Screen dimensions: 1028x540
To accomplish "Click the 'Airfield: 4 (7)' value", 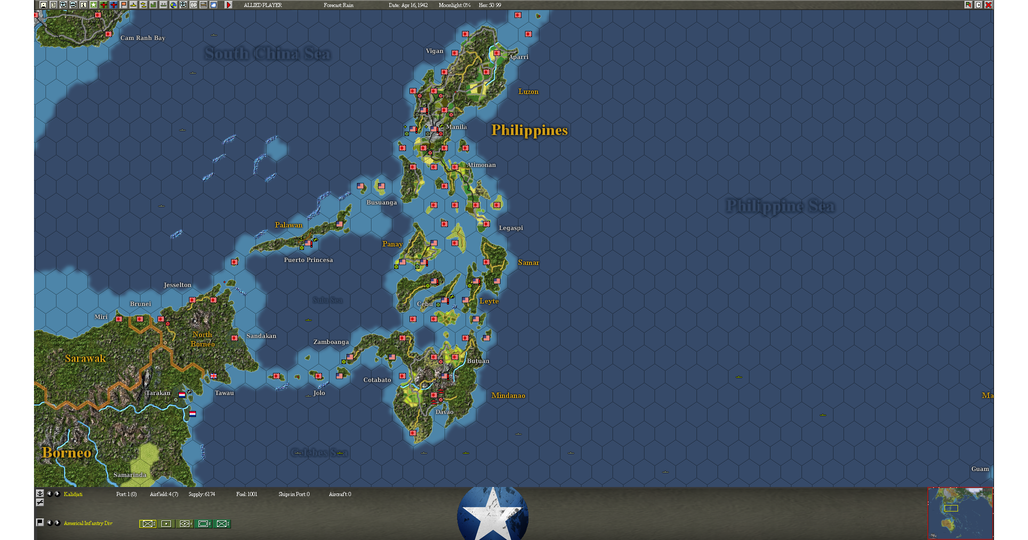I will 164,494.
